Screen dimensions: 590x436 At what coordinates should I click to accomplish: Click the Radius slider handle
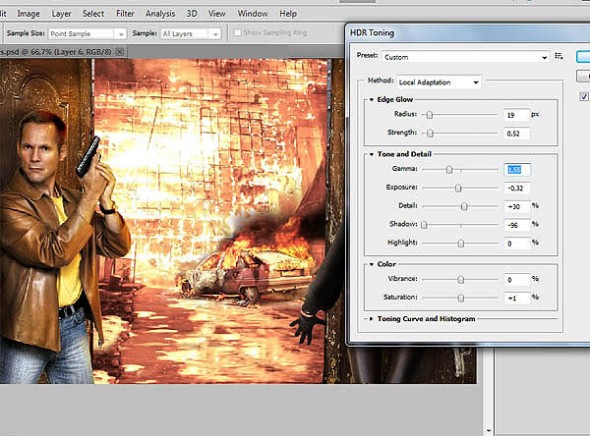pos(429,115)
